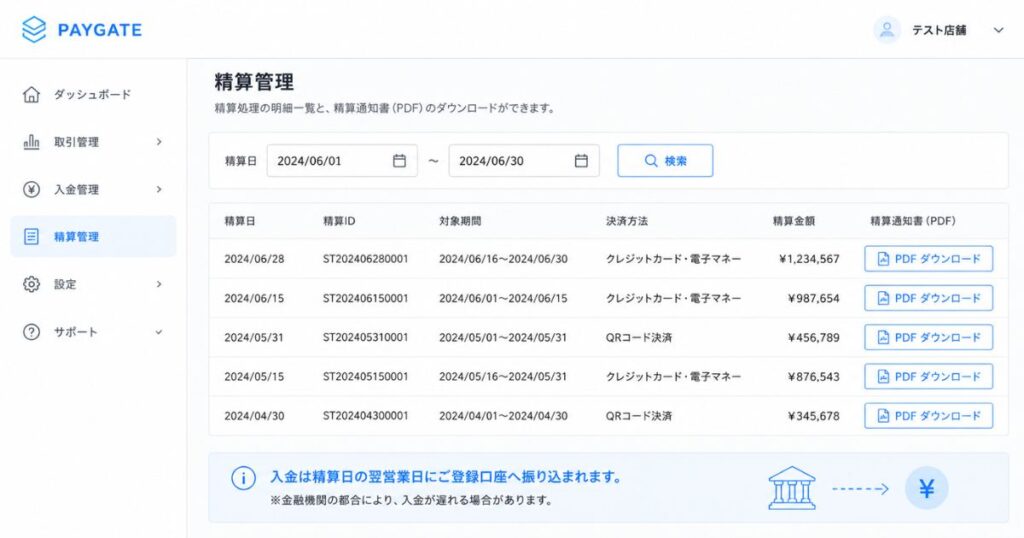The width and height of the screenshot is (1024, 538).
Task: Select the ID cell ST202406280001
Action: pos(365,259)
